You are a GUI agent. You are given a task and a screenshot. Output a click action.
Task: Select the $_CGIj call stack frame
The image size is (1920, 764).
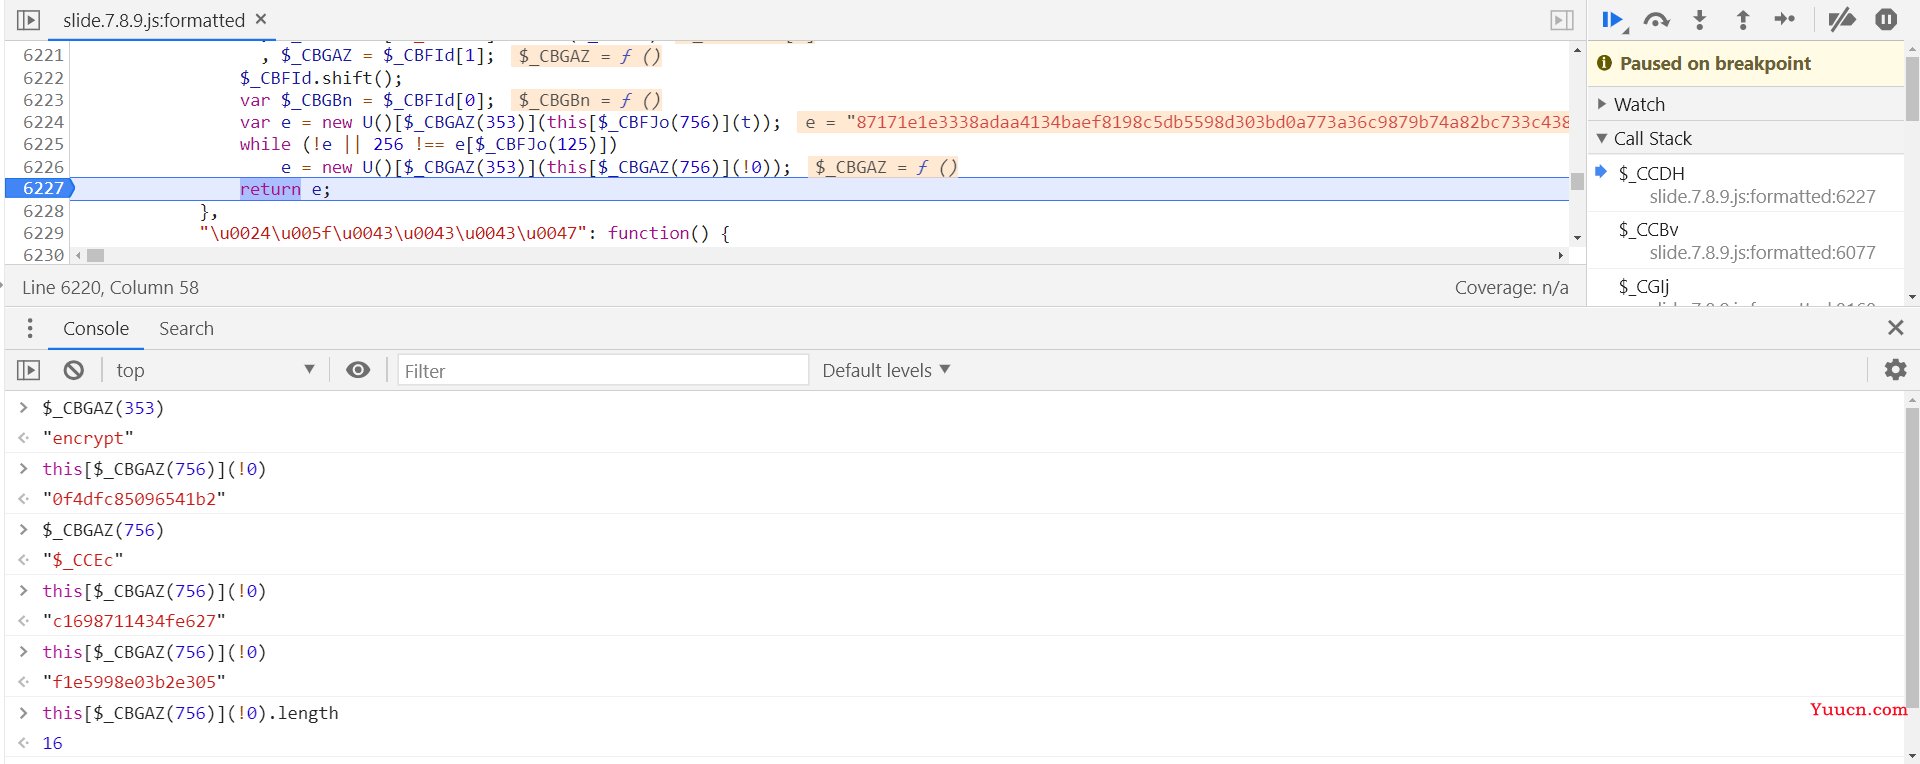(x=1744, y=289)
